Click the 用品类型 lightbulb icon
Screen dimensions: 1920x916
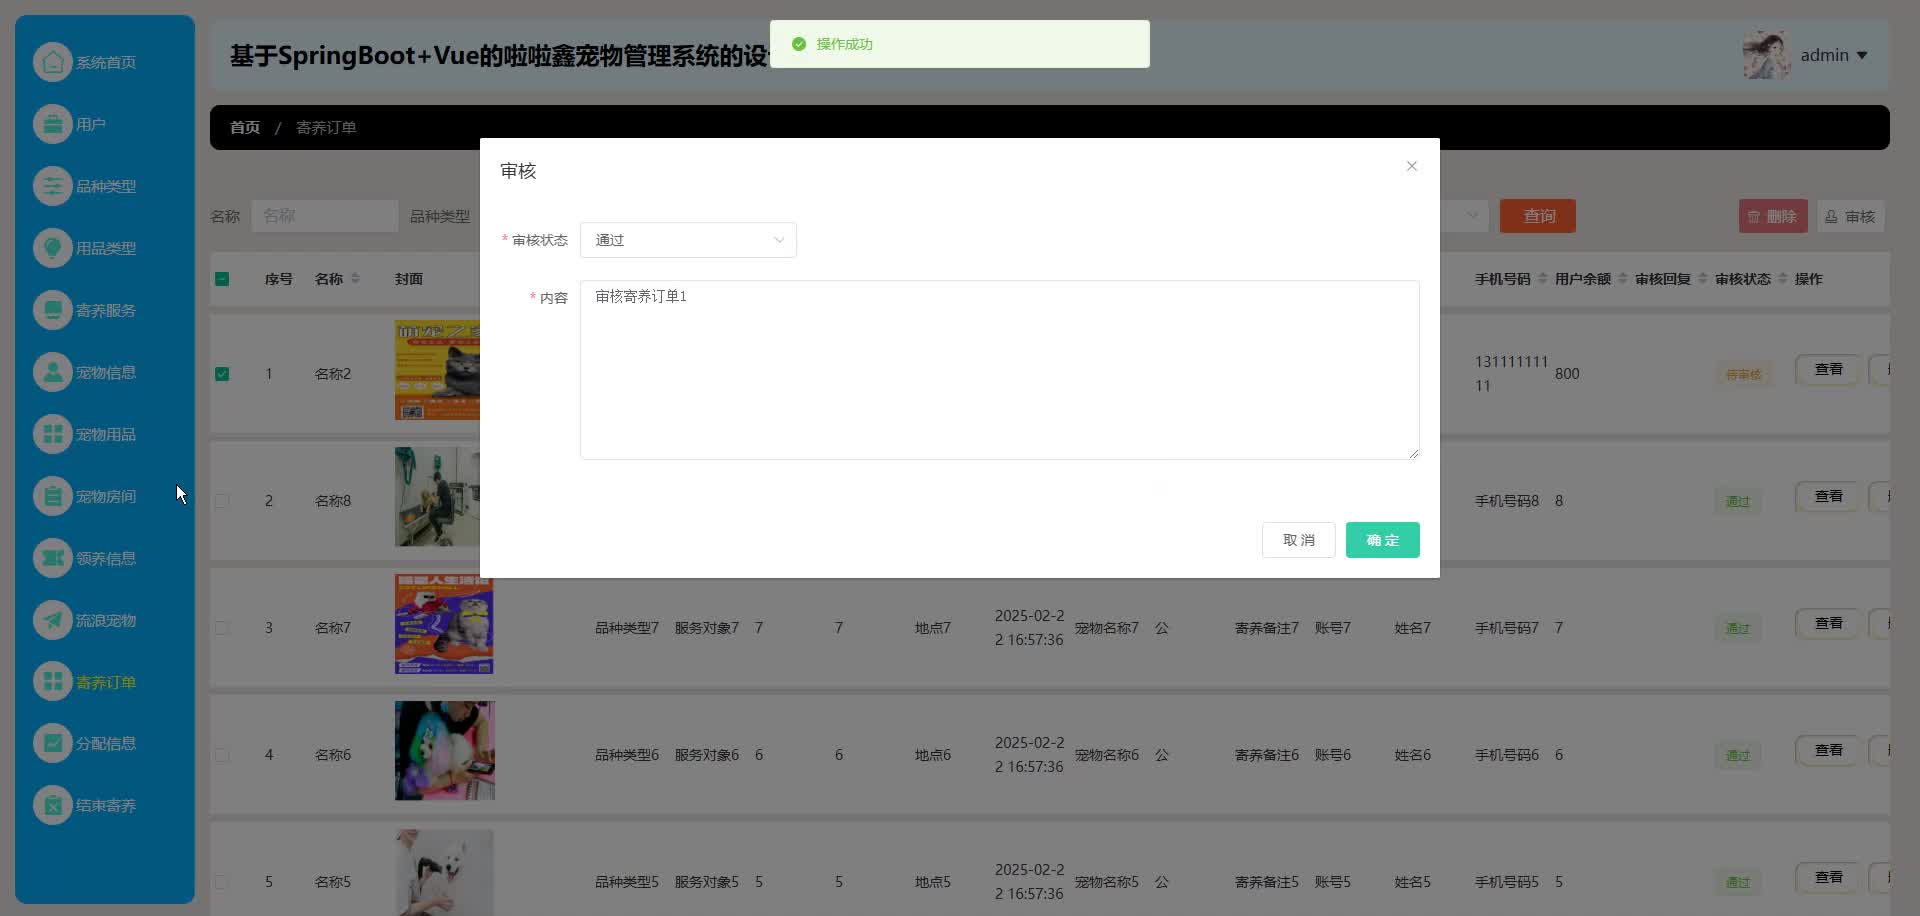(53, 248)
